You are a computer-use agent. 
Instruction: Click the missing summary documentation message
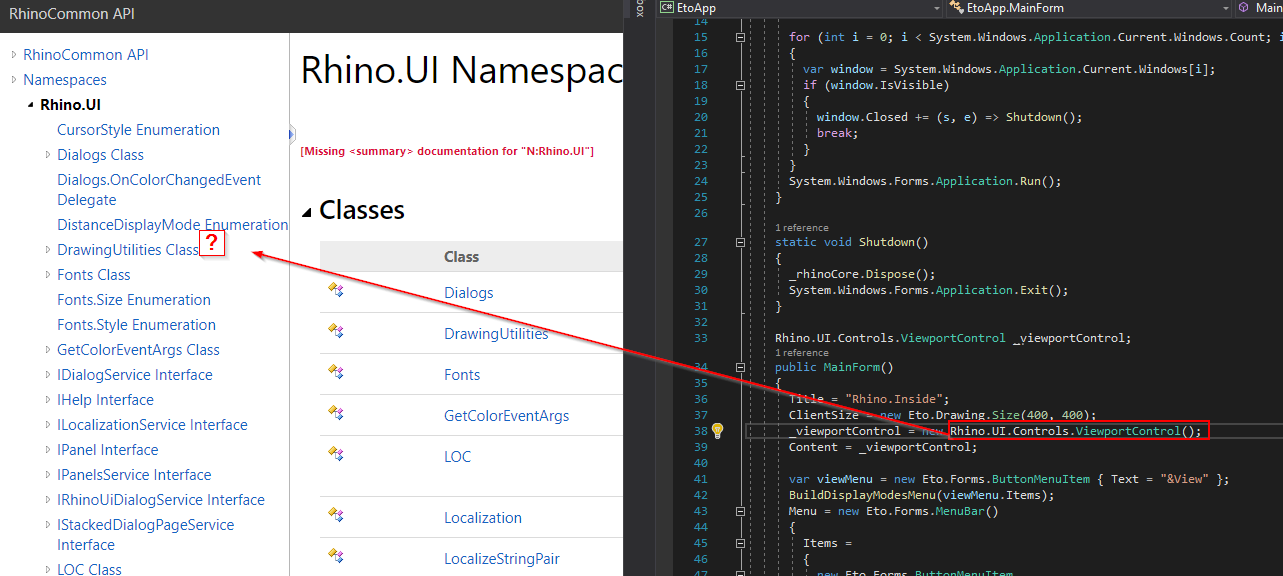pos(447,152)
